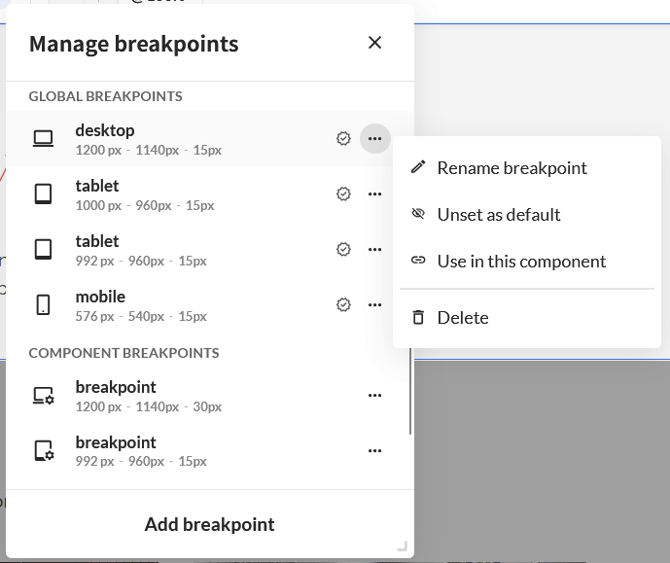Choose Use in this component
The width and height of the screenshot is (670, 563).
(x=527, y=261)
